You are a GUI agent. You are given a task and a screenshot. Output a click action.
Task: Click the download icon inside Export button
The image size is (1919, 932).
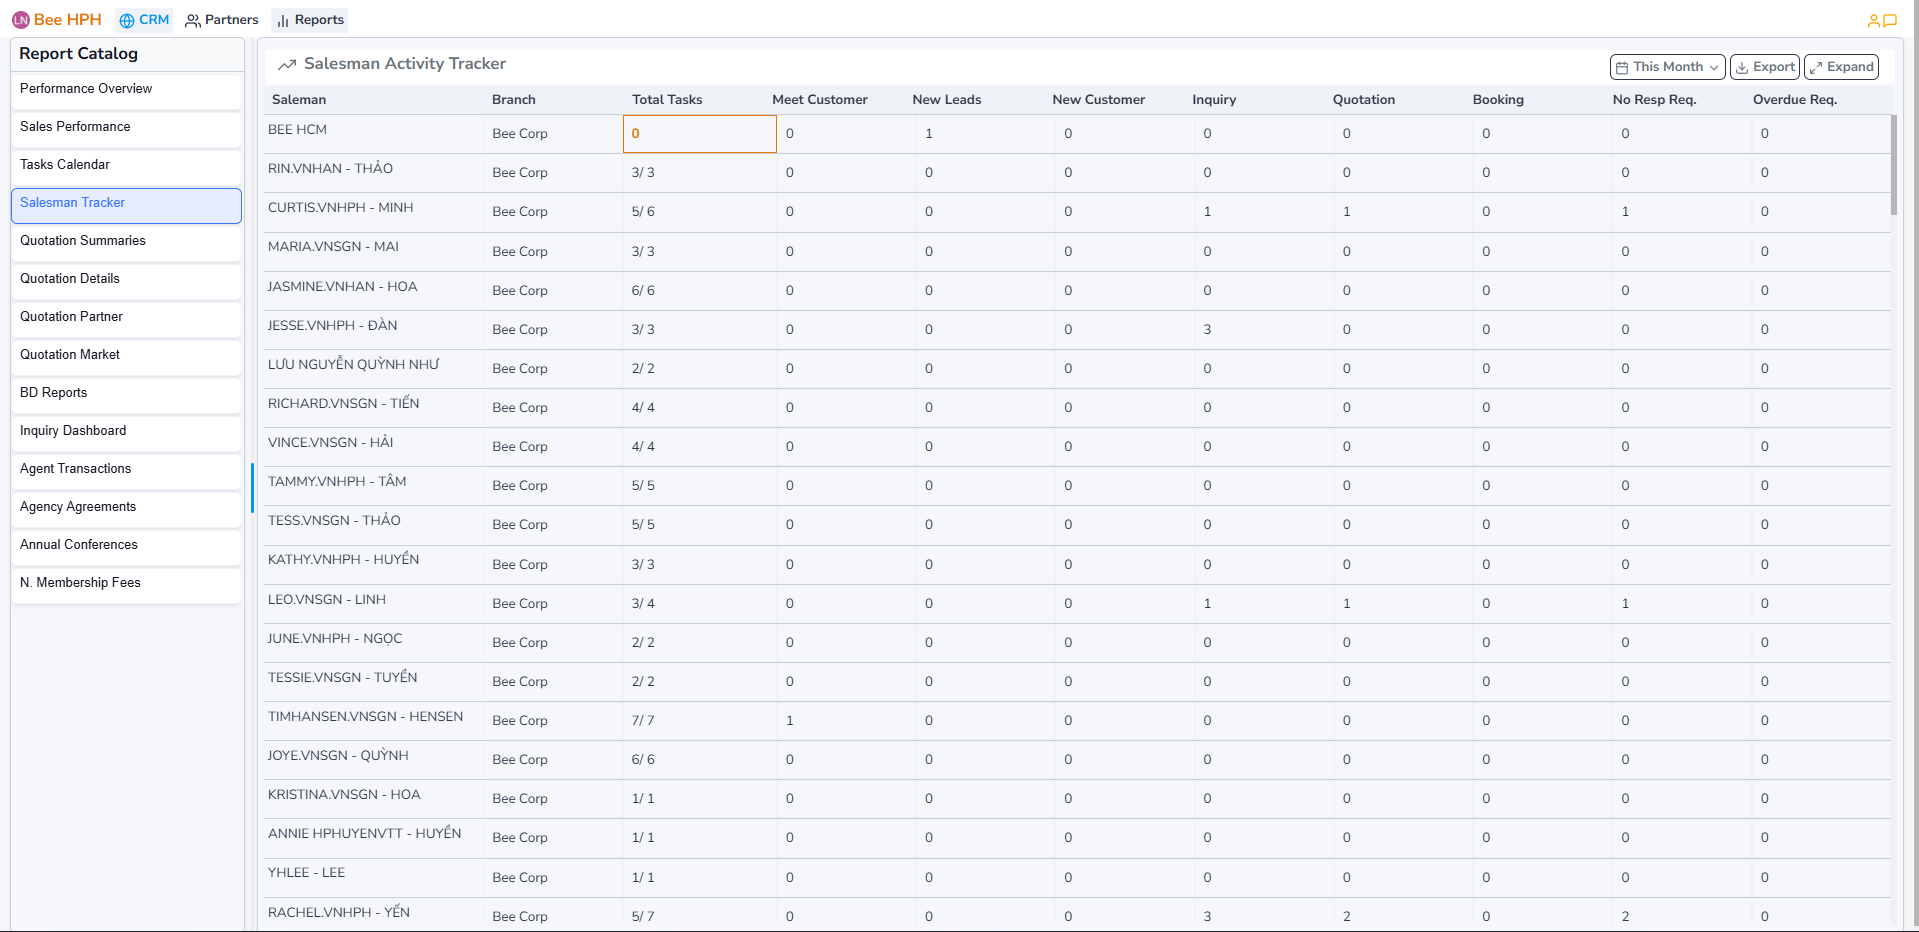click(1743, 66)
